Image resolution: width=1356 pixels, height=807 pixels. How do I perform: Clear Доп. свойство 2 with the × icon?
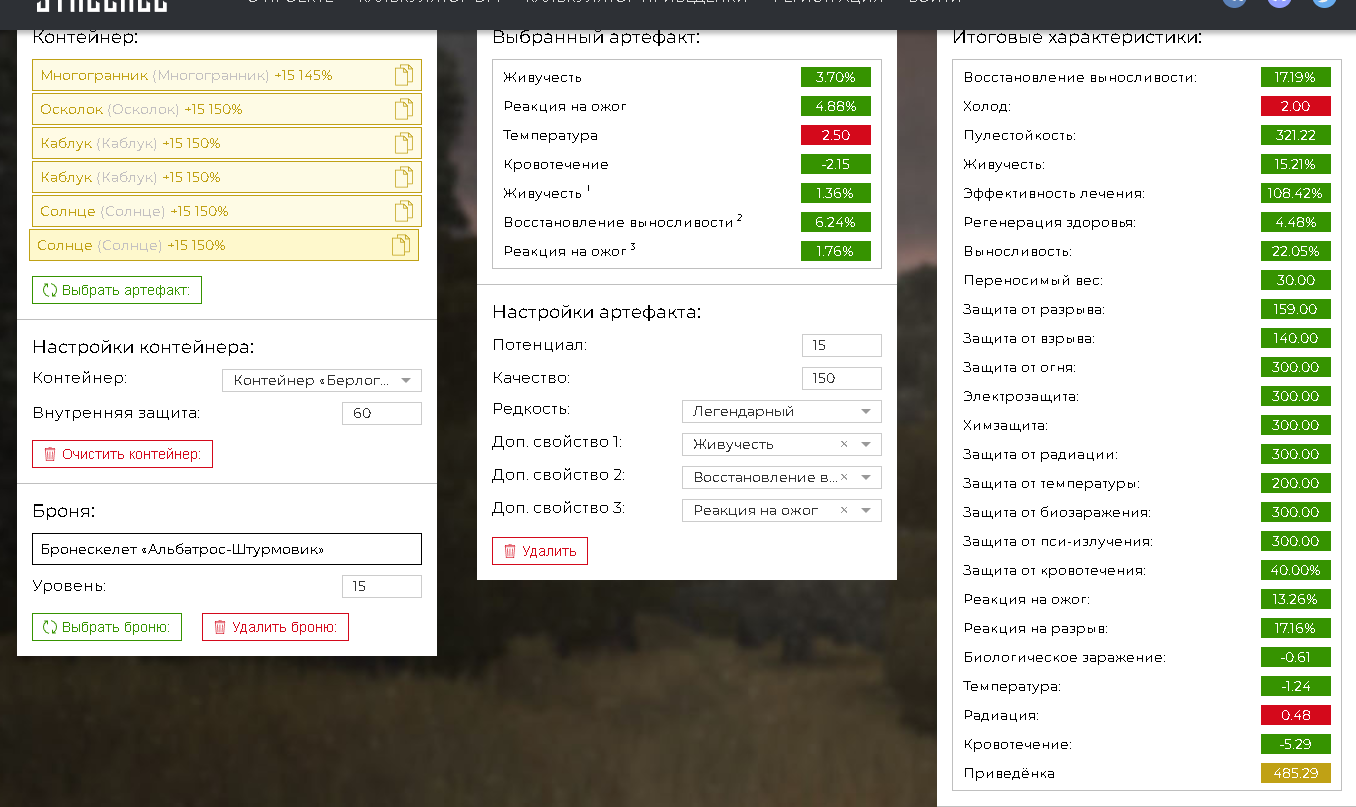pos(843,477)
